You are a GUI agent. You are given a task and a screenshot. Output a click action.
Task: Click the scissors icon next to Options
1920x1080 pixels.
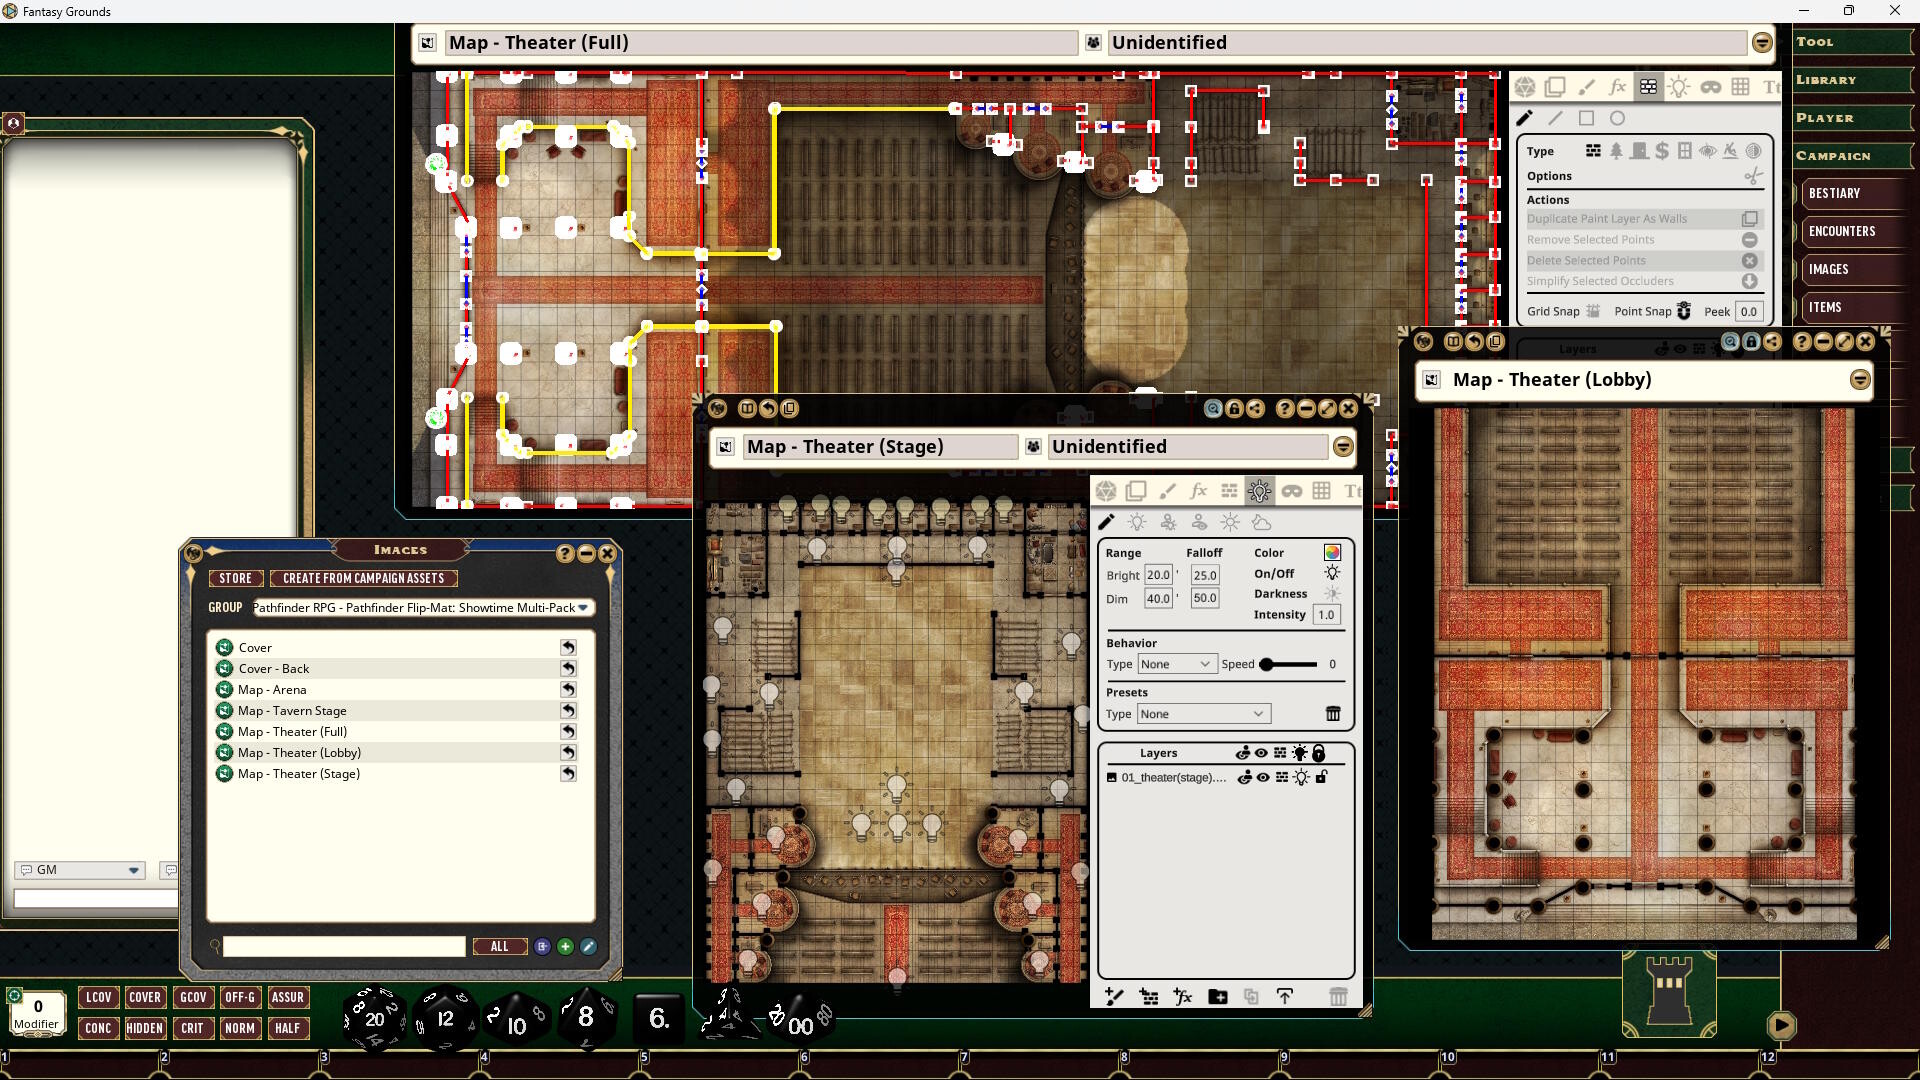tap(1752, 176)
